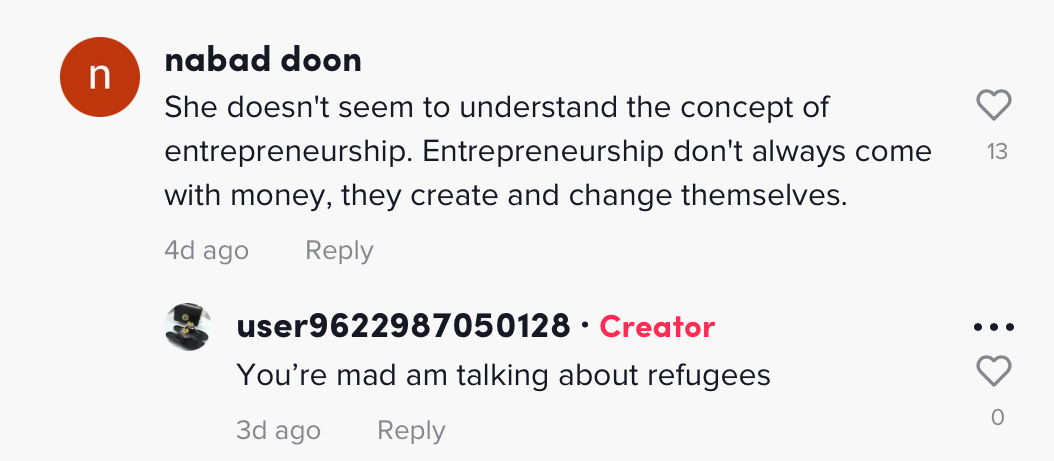Open user9622987050128's profile via username
The width and height of the screenshot is (1054, 461).
[x=403, y=326]
